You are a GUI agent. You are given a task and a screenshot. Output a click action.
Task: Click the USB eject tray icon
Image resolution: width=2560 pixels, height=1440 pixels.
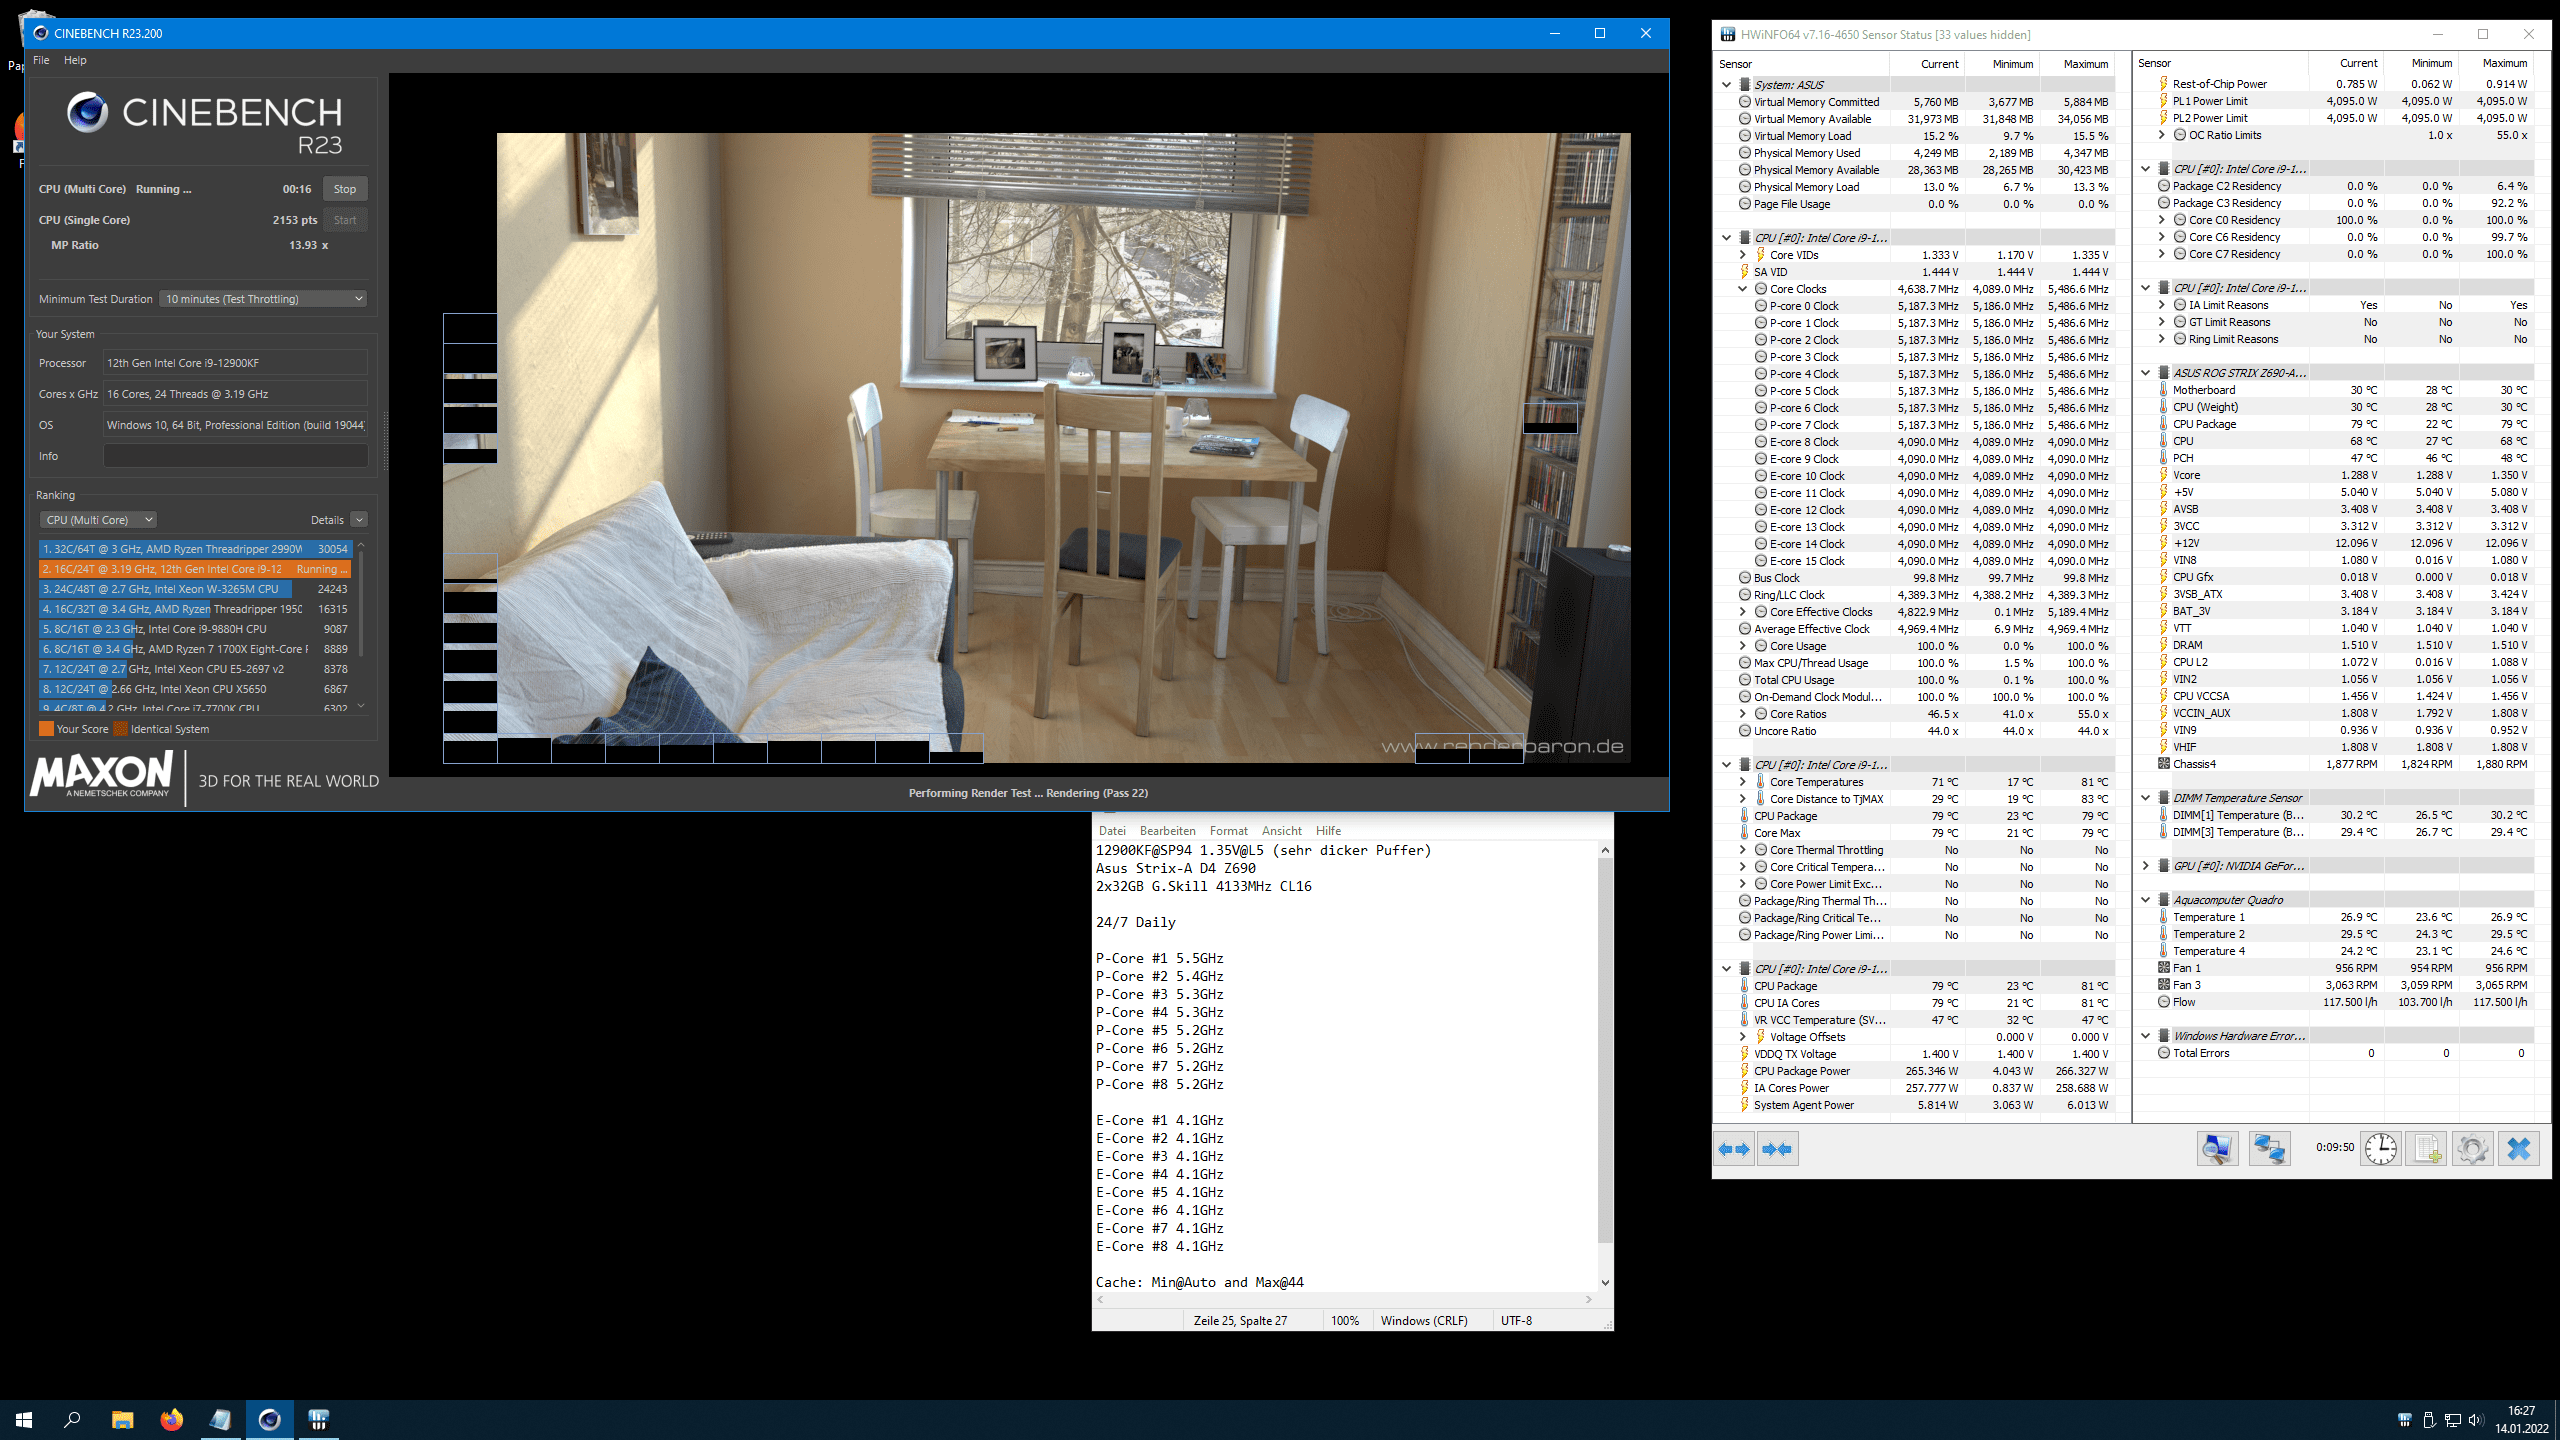pos(2429,1420)
